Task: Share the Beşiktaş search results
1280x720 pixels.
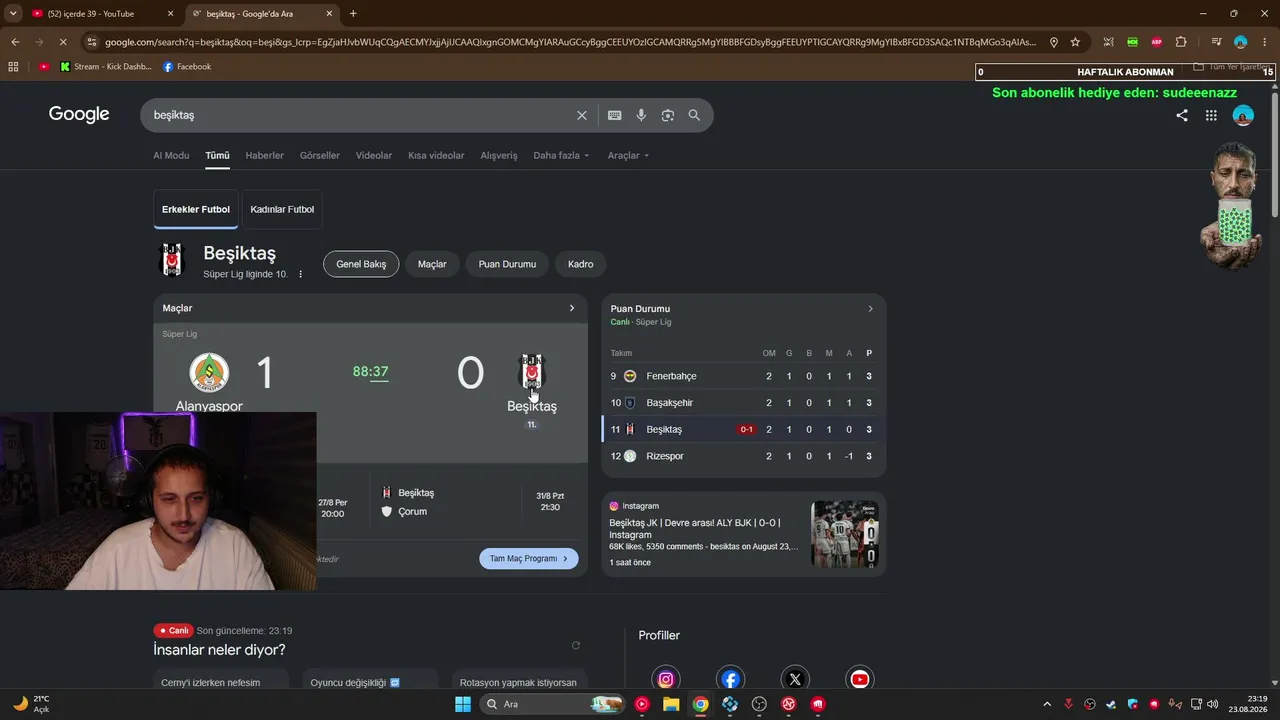Action: tap(1182, 115)
